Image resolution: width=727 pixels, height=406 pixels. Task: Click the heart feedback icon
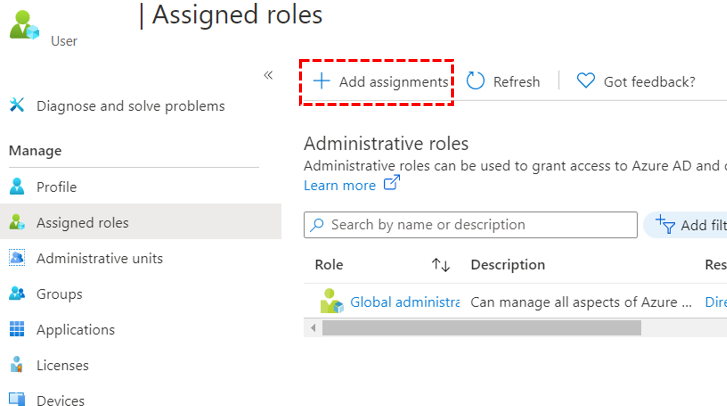click(x=586, y=81)
